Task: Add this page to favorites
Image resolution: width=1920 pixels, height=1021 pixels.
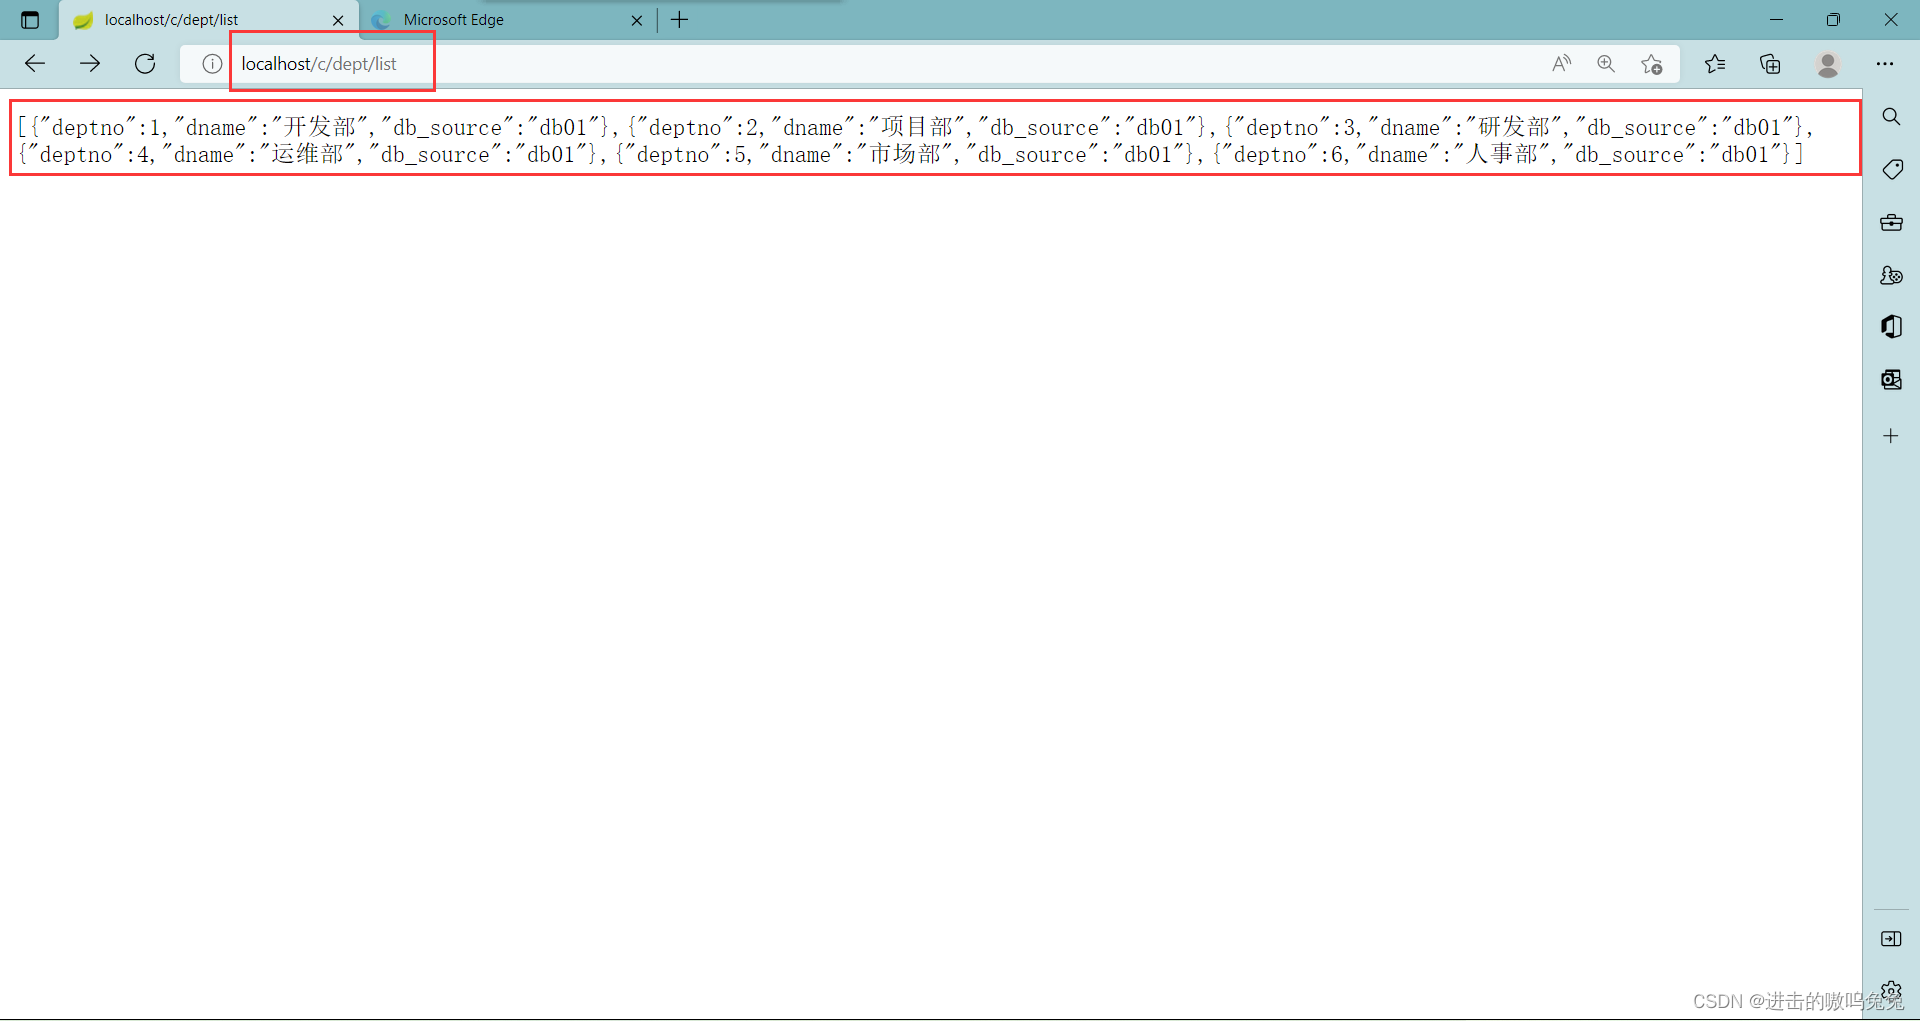Action: click(1652, 64)
